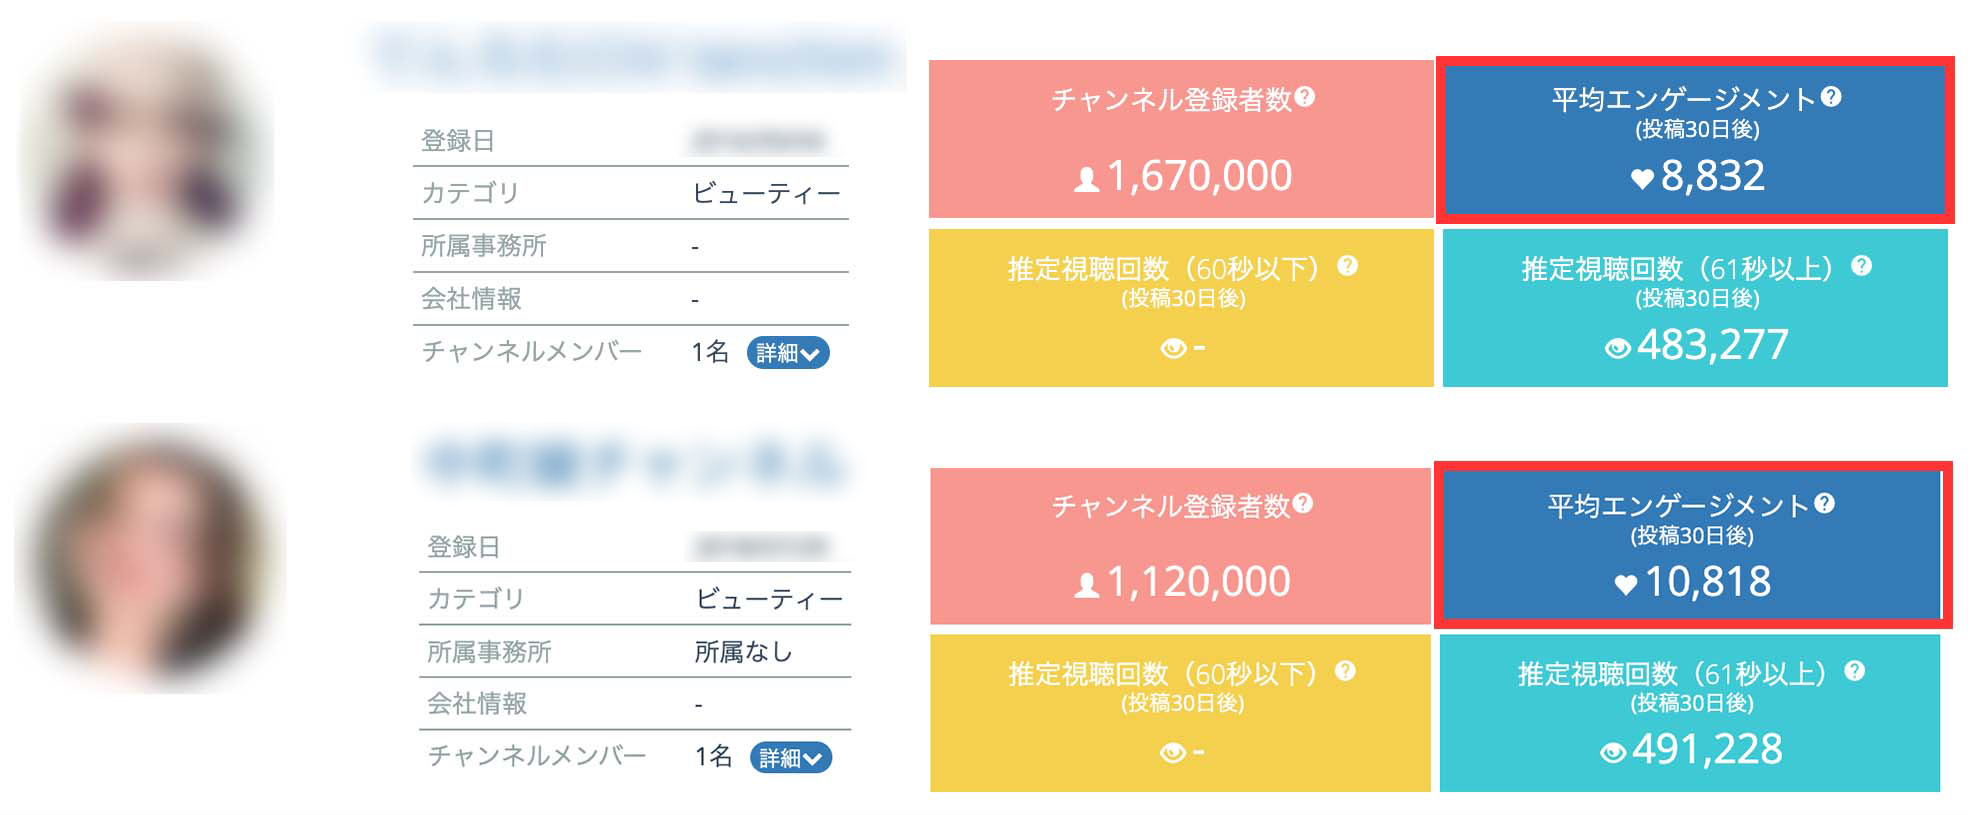Screen dimensions: 1974x815
Task: Click the help icon beside 平均エンゲージメント on top card
Action: pyautogui.click(x=1833, y=97)
